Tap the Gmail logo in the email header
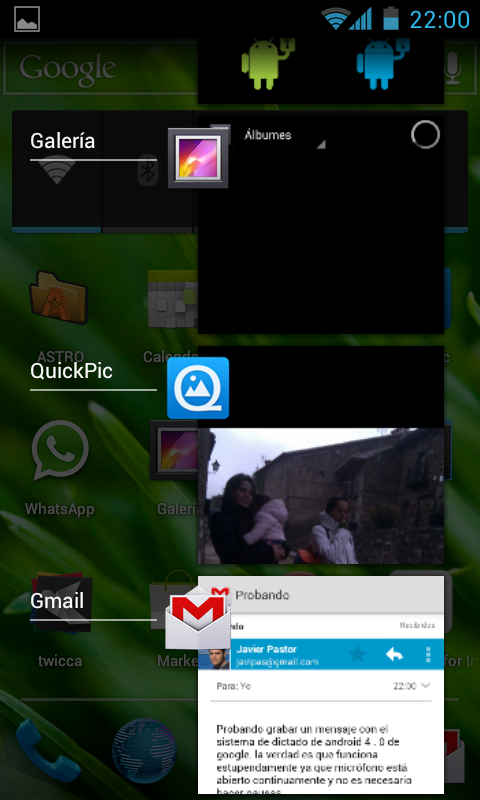Screen dimensions: 480x800 (220, 594)
